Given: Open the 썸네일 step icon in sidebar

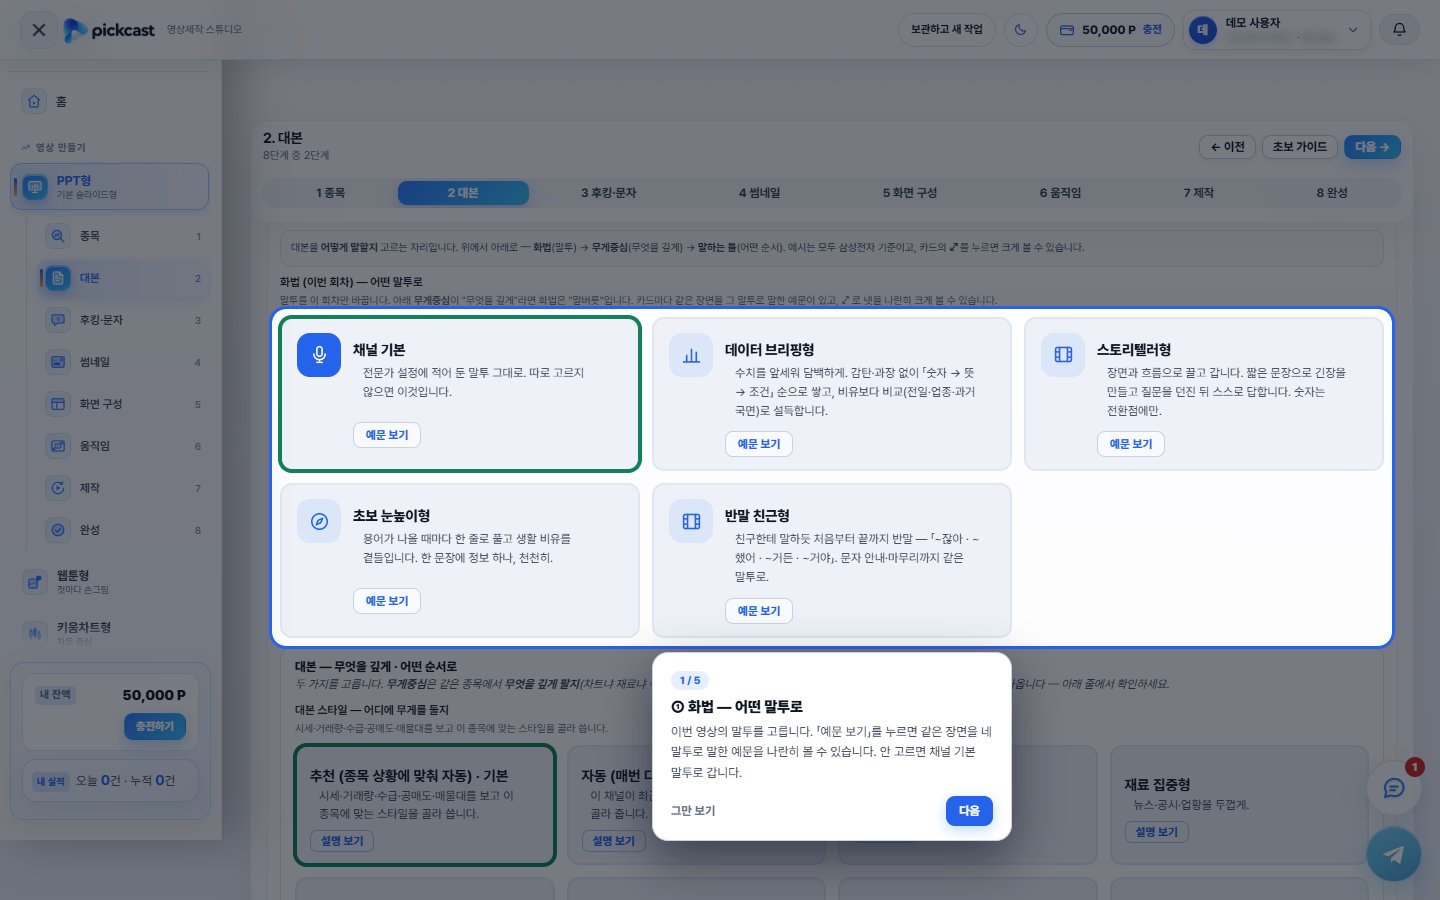Looking at the screenshot, I should pyautogui.click(x=58, y=362).
